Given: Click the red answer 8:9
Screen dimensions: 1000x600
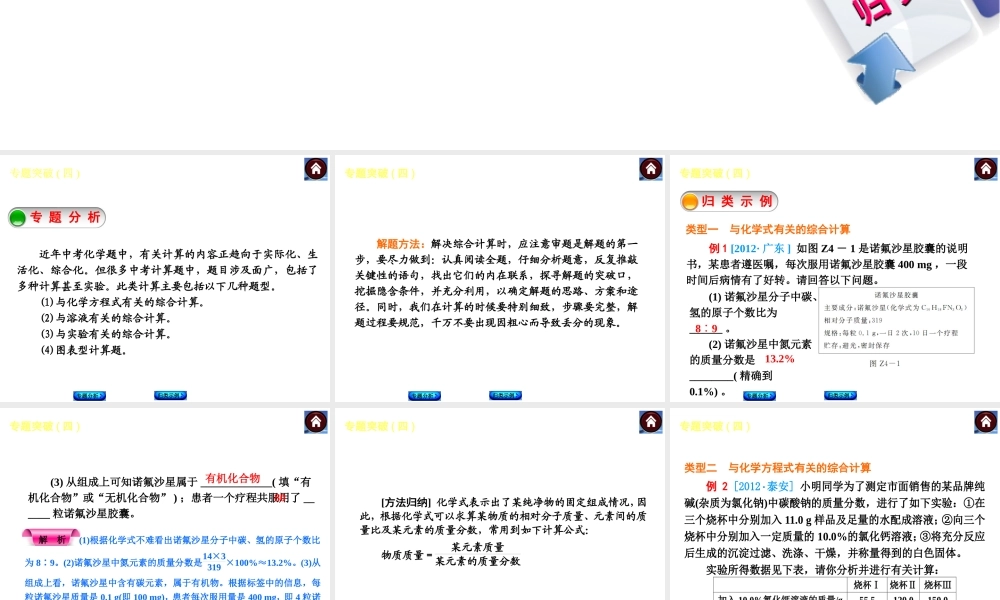Looking at the screenshot, I should [706, 328].
